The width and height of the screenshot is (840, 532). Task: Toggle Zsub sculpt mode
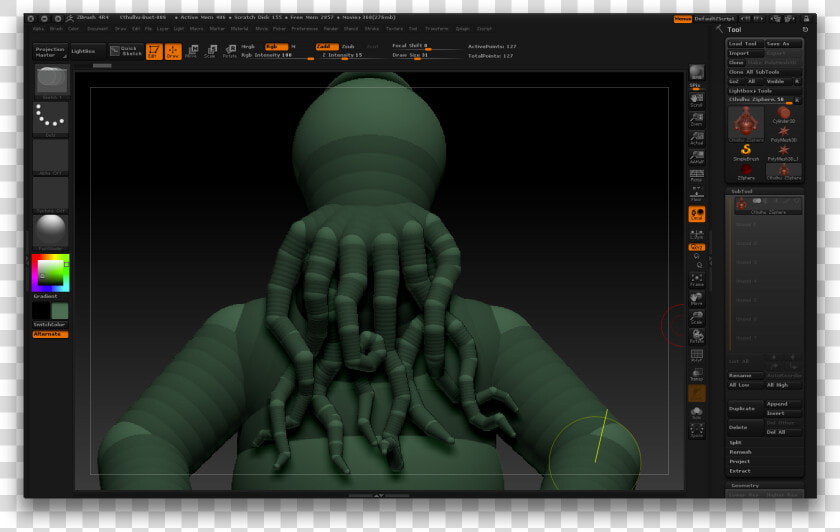pyautogui.click(x=348, y=47)
